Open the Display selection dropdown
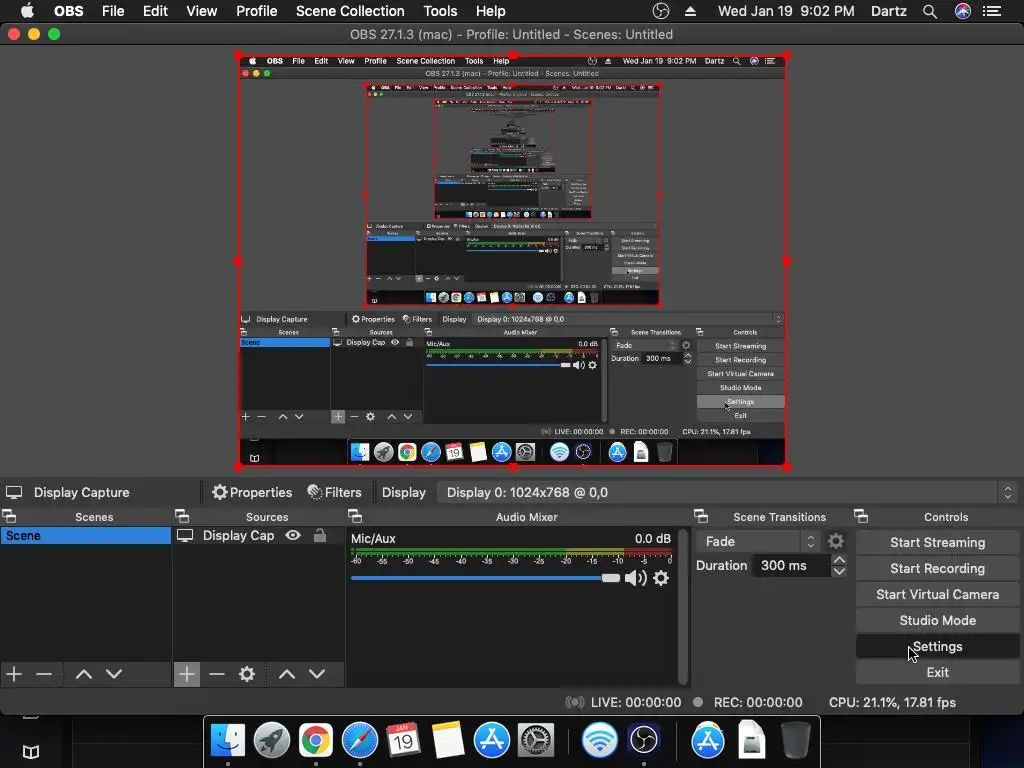 click(726, 492)
